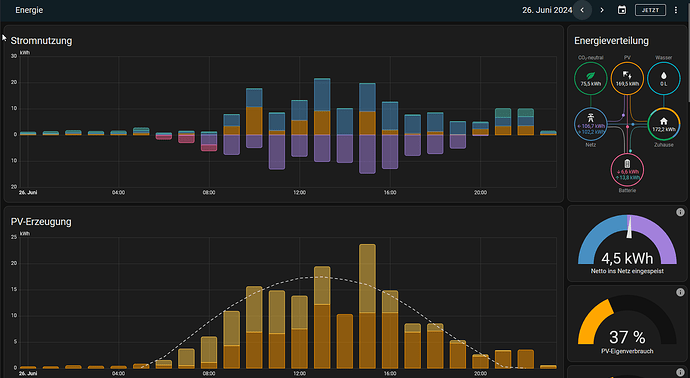Open the calendar date picker

(x=622, y=10)
